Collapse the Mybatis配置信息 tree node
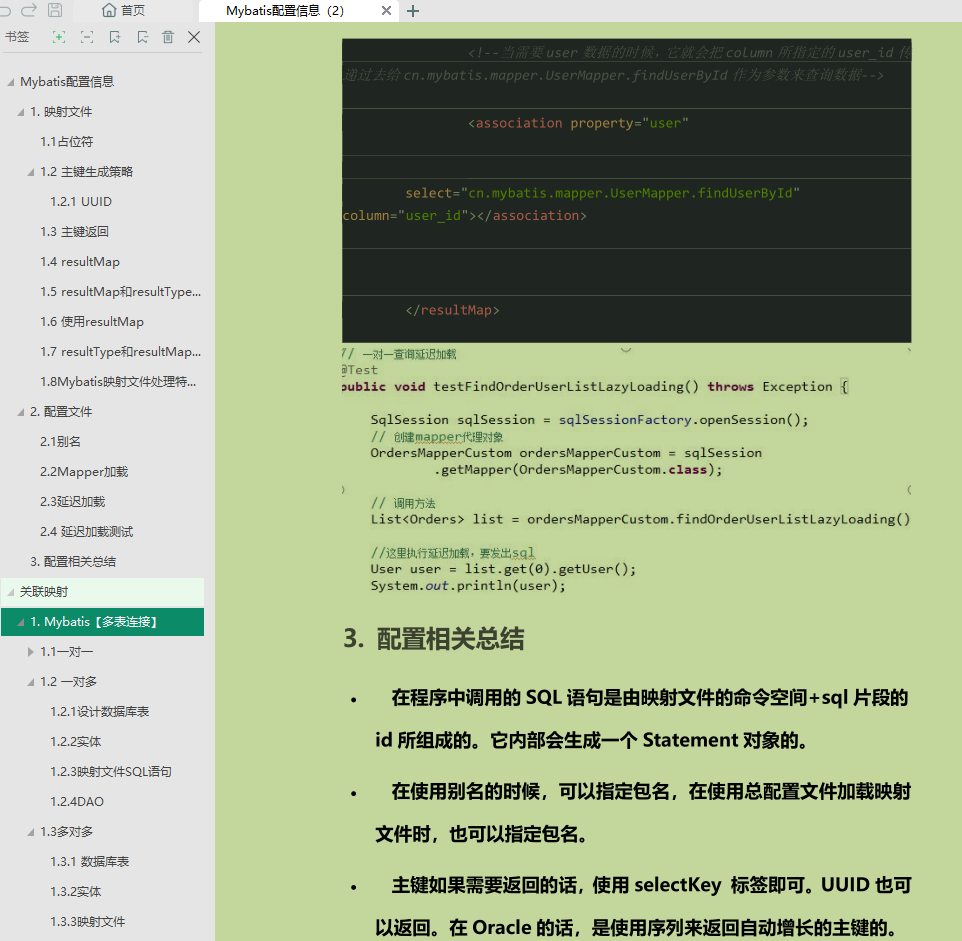The height and width of the screenshot is (941, 962). [10, 82]
